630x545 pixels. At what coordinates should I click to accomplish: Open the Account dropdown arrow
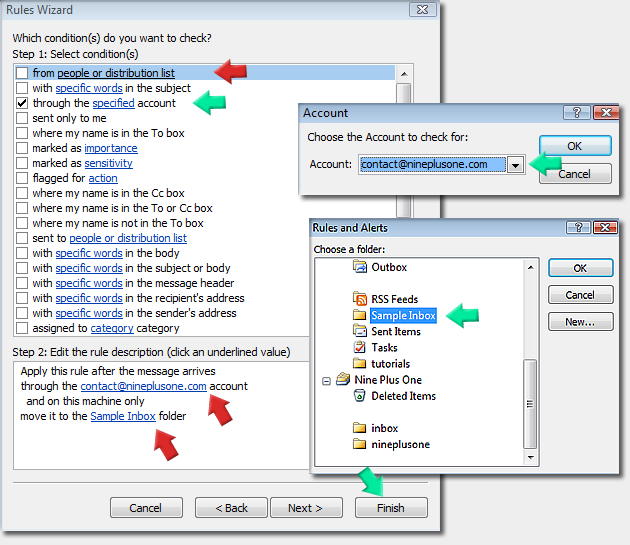click(516, 165)
